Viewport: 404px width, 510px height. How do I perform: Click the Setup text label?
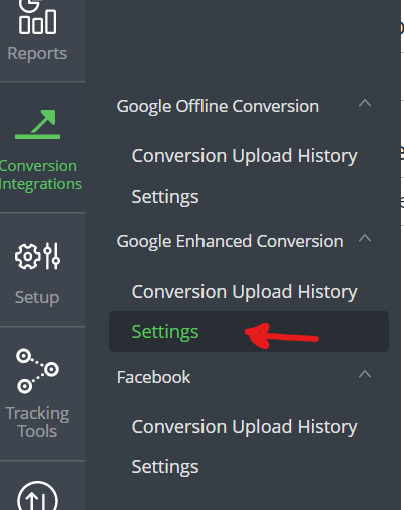click(37, 297)
